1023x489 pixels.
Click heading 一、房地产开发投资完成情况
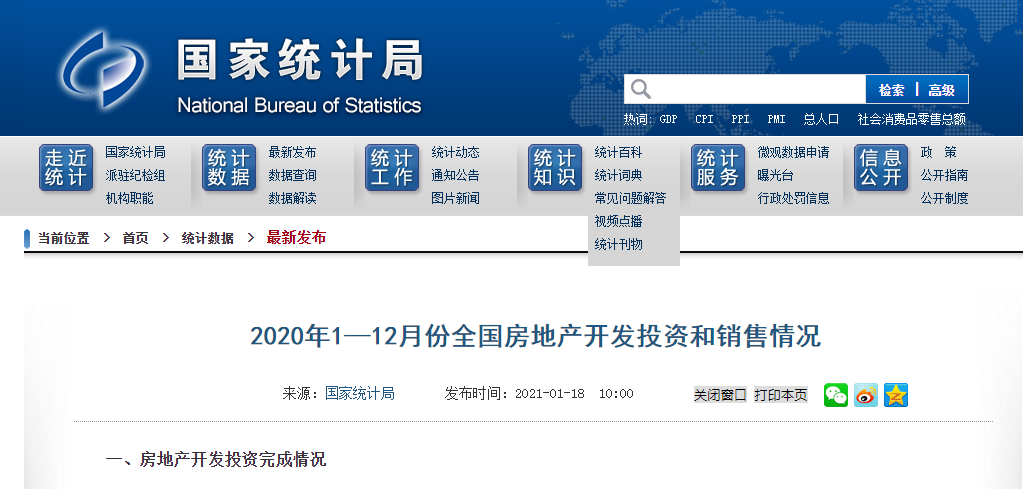[x=216, y=460]
